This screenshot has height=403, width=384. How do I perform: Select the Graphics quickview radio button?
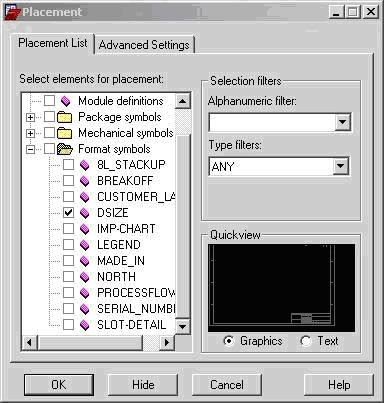[x=229, y=341]
